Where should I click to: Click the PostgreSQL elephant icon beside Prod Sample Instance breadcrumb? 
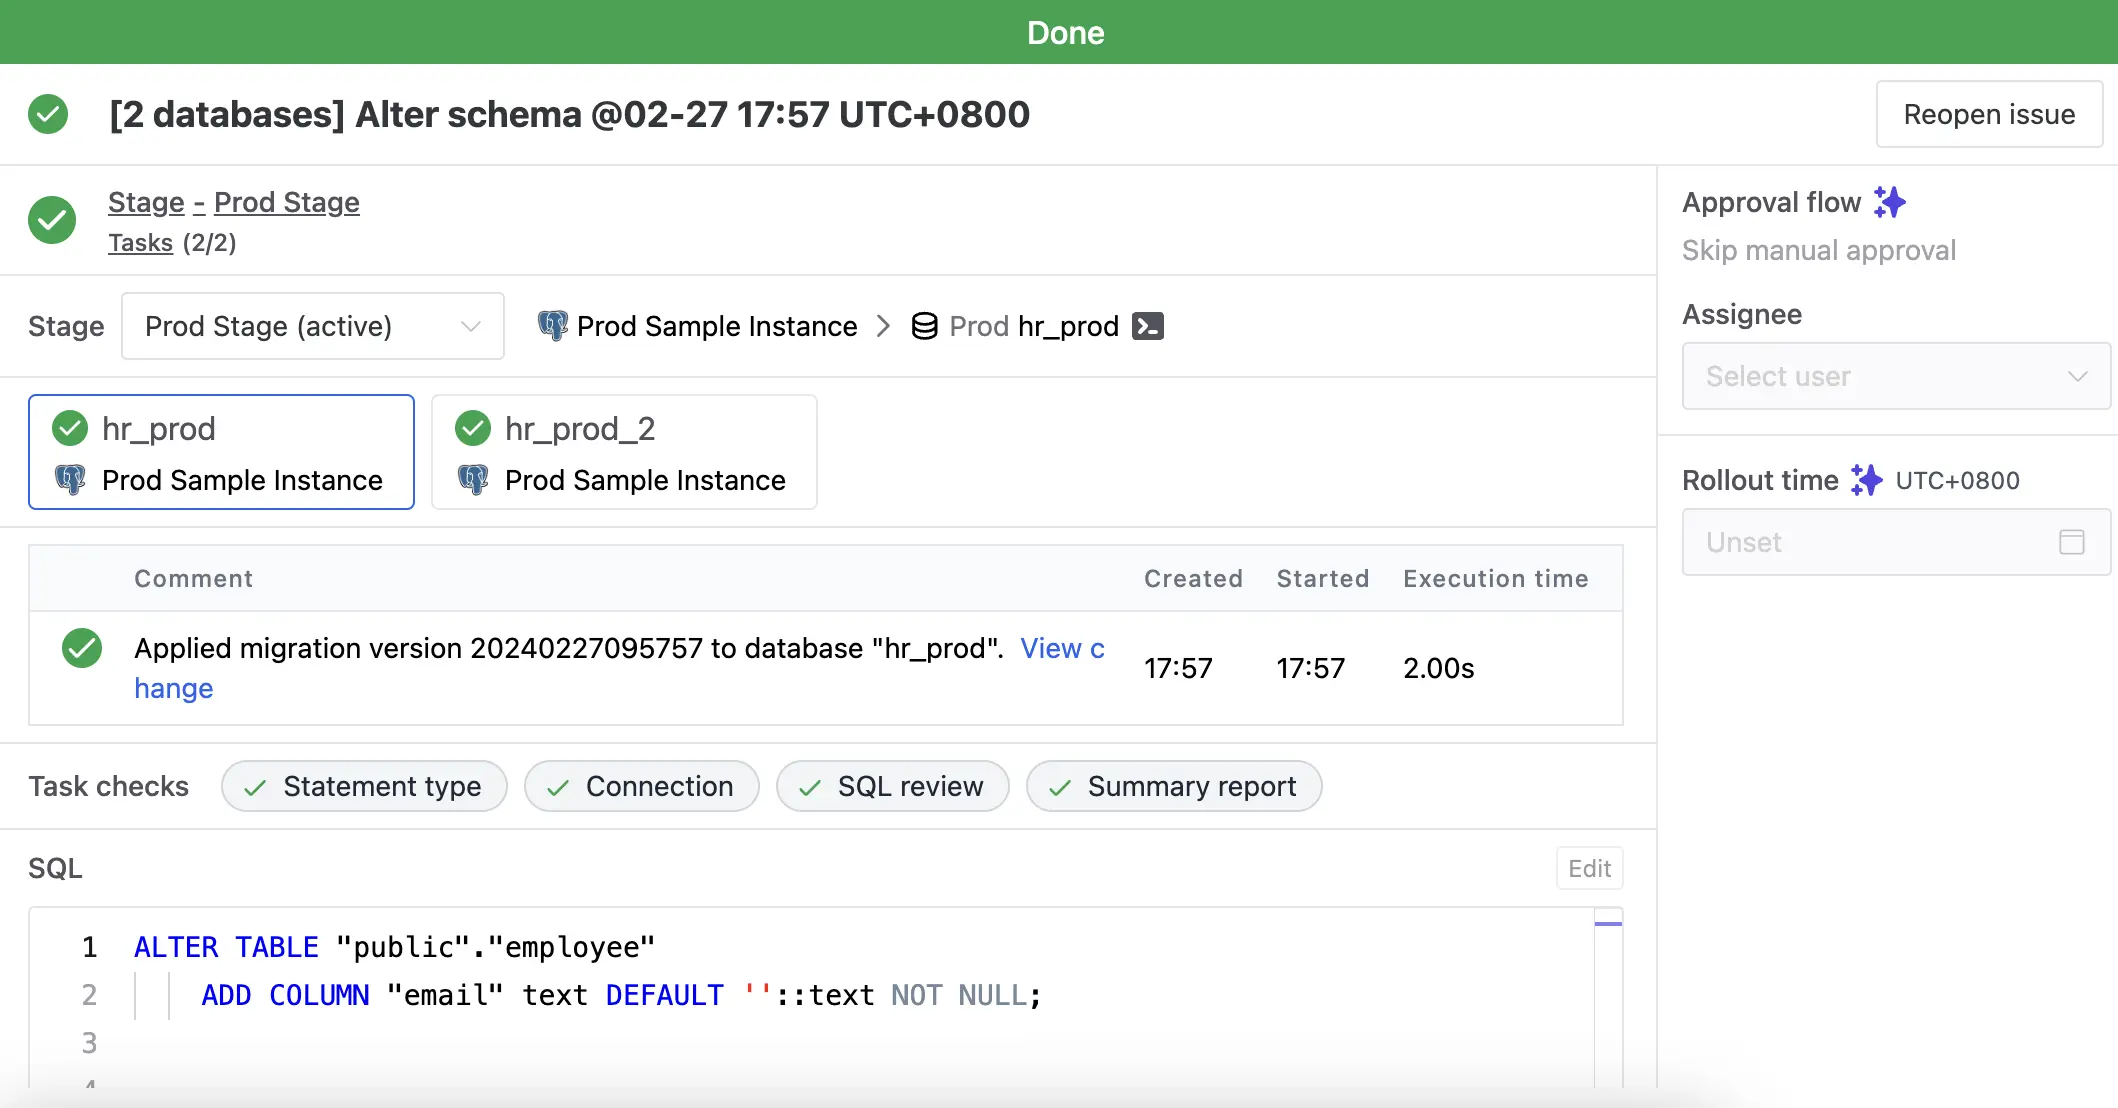pos(553,326)
